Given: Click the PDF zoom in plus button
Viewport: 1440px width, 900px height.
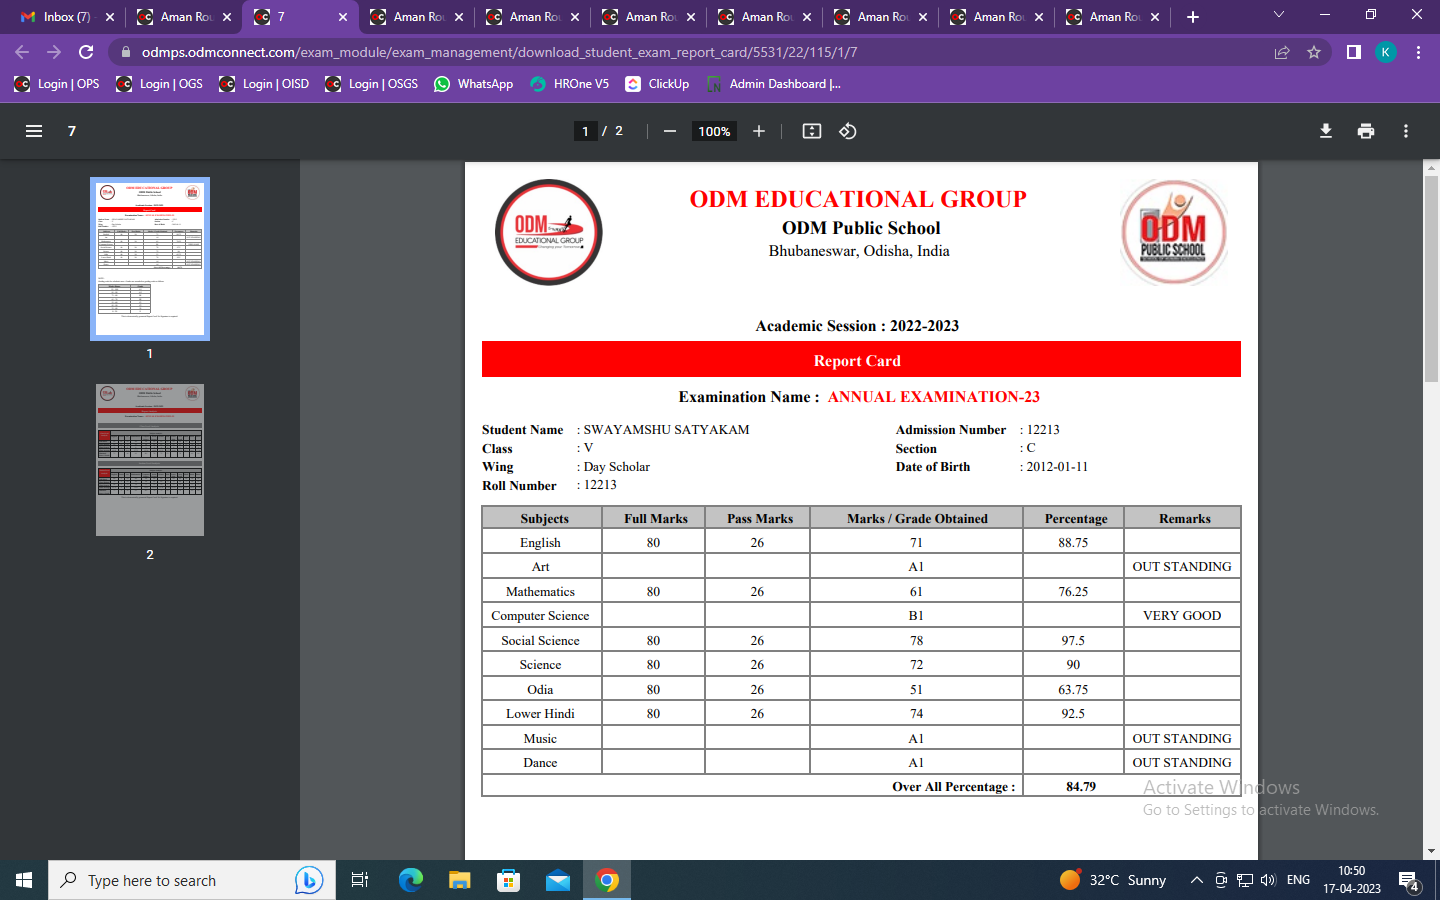Looking at the screenshot, I should 759,131.
